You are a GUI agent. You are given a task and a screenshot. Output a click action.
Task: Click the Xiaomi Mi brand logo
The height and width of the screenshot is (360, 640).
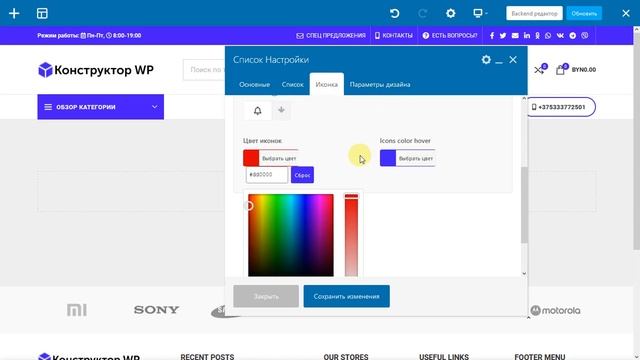pyautogui.click(x=77, y=310)
